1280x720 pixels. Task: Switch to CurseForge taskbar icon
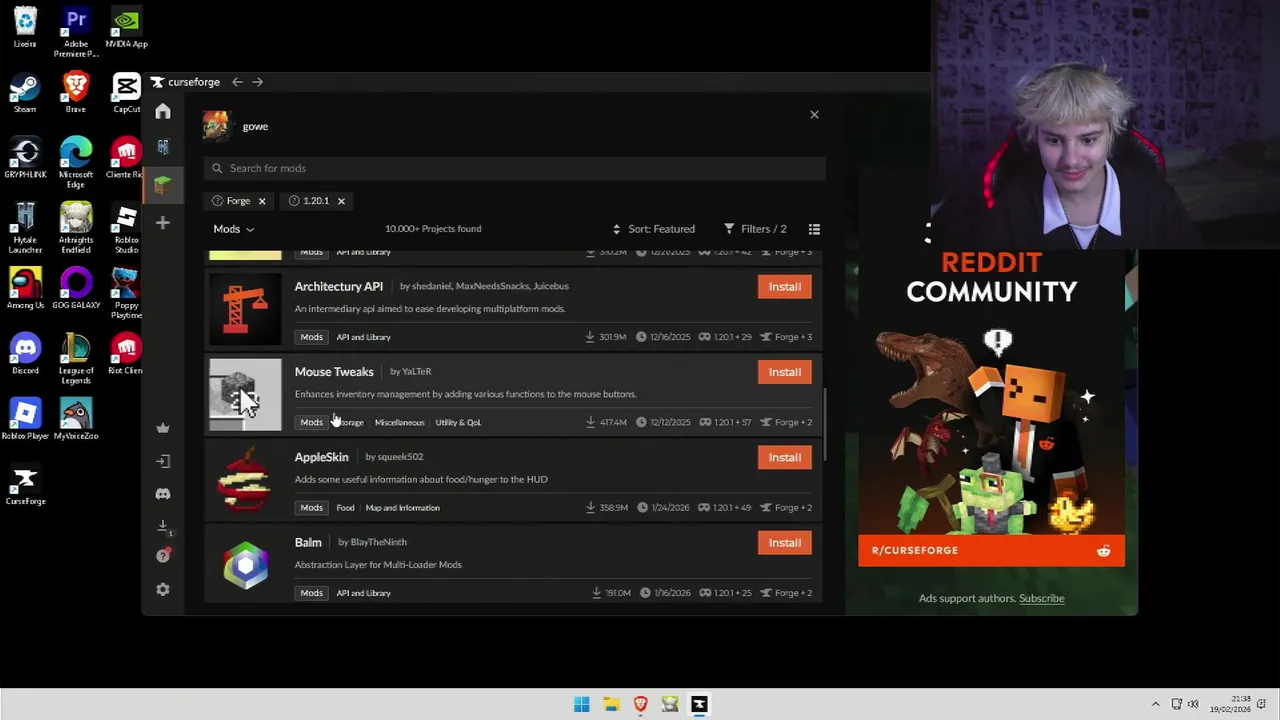(x=699, y=705)
